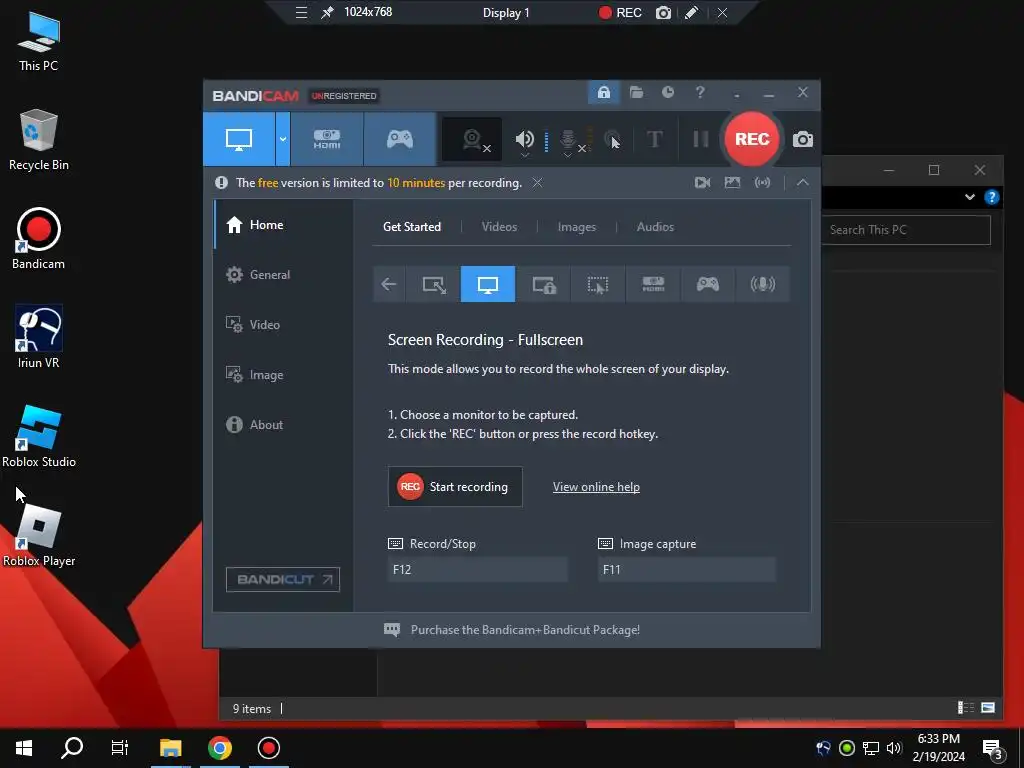Screen dimensions: 1024x768
Task: Open the Windows Start menu
Action: [x=24, y=748]
